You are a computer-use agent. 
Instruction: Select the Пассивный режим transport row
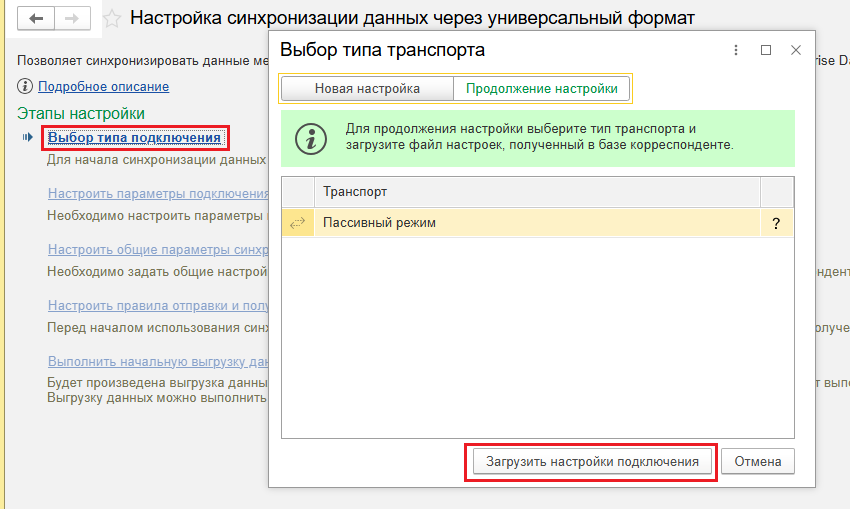537,223
